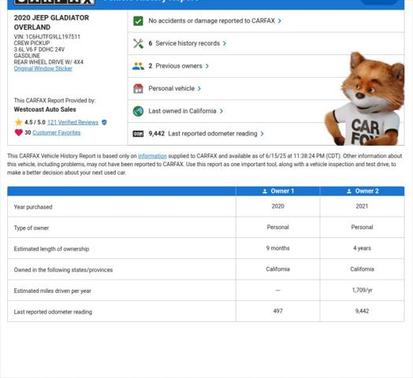Click the CARFAX fox mascot image
The image size is (413, 378).
click(365, 99)
